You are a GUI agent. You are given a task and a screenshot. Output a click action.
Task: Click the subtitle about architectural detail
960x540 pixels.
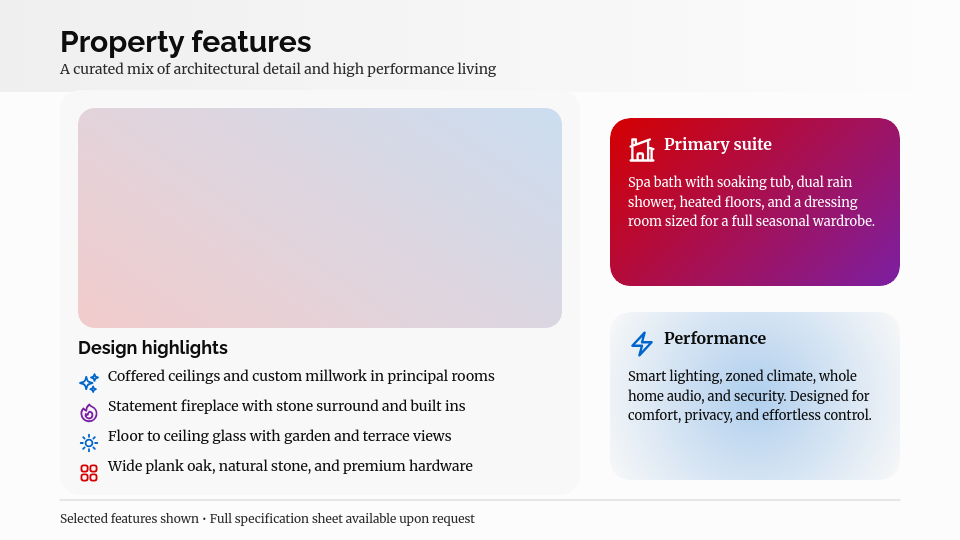(x=278, y=69)
